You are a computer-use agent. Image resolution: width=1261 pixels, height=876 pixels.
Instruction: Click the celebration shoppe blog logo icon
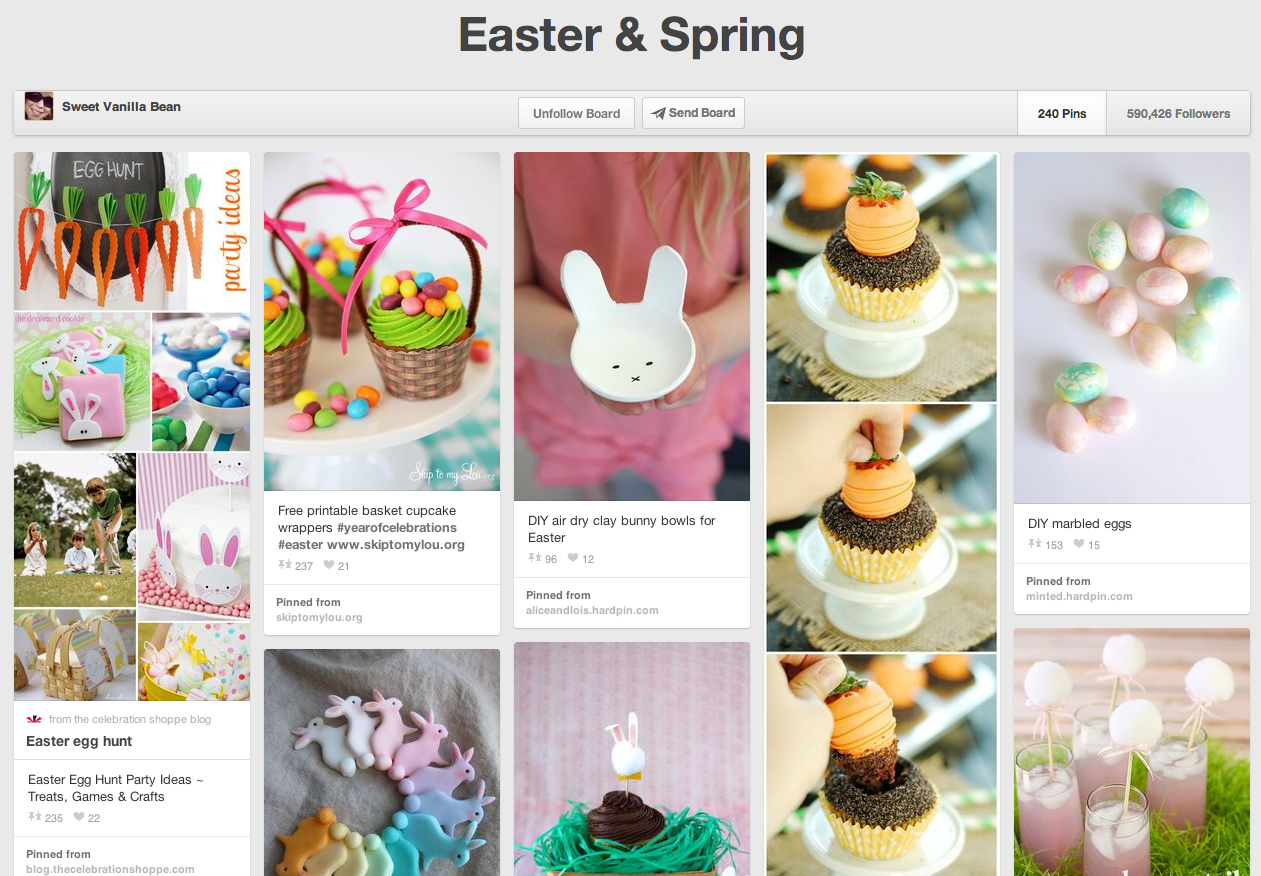(33, 719)
